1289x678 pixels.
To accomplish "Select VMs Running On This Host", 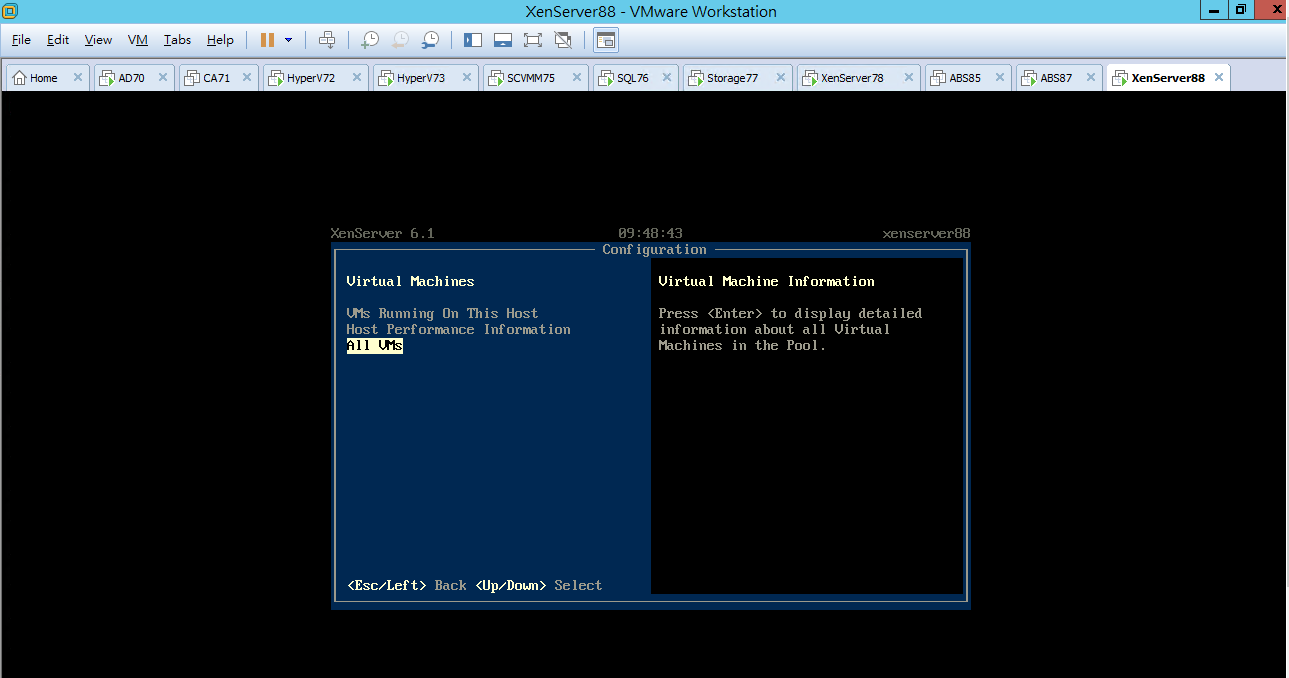I will pyautogui.click(x=442, y=314).
